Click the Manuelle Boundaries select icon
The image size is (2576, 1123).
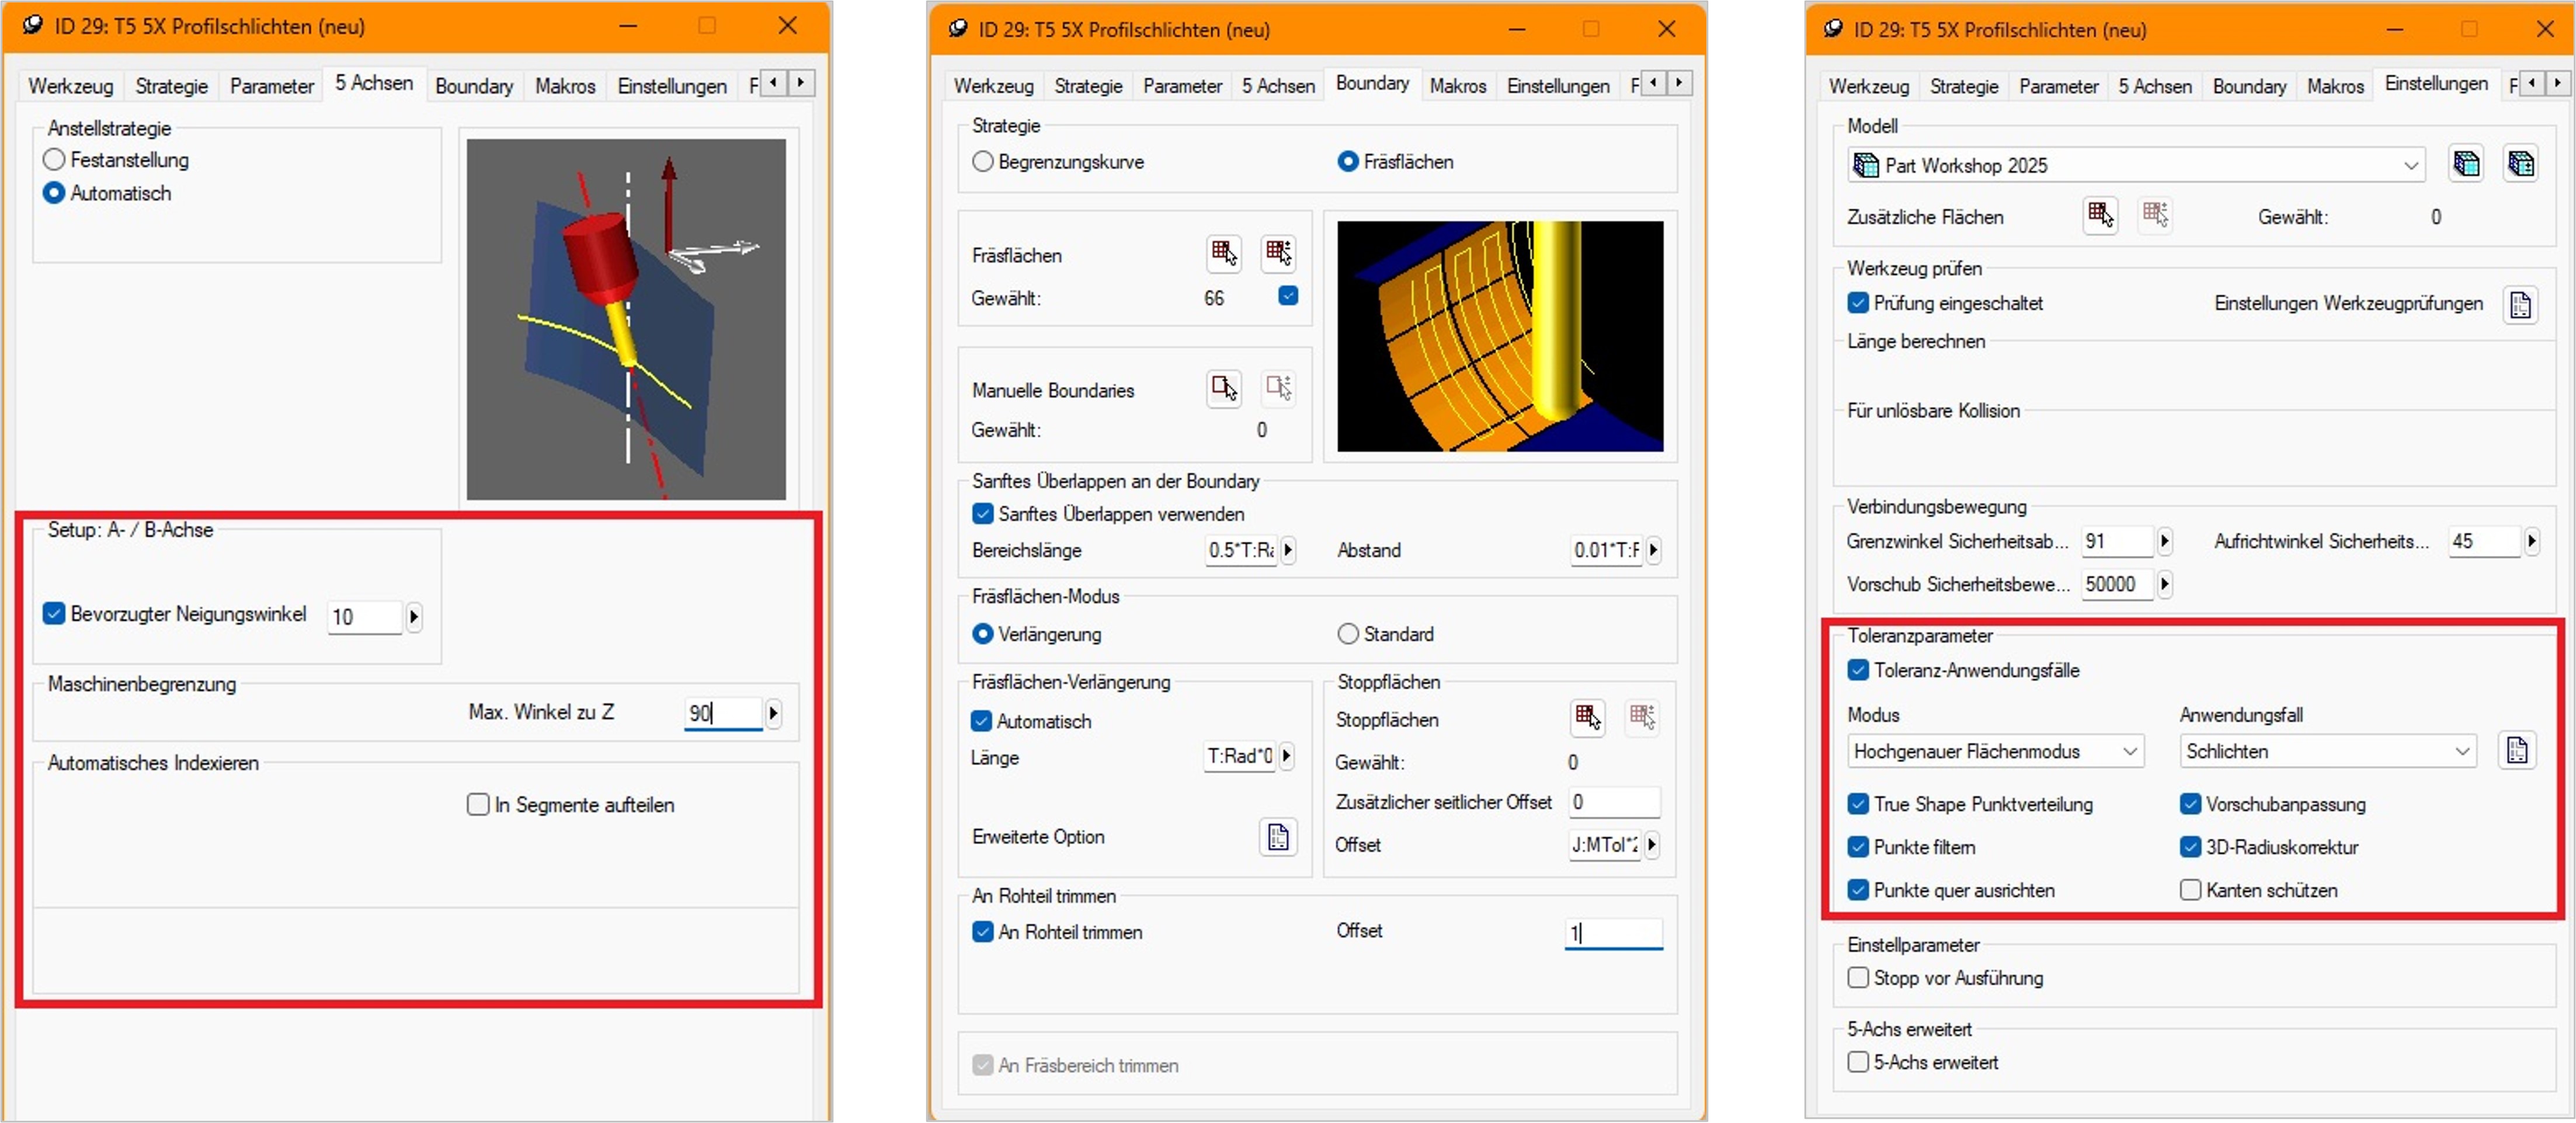[1224, 387]
